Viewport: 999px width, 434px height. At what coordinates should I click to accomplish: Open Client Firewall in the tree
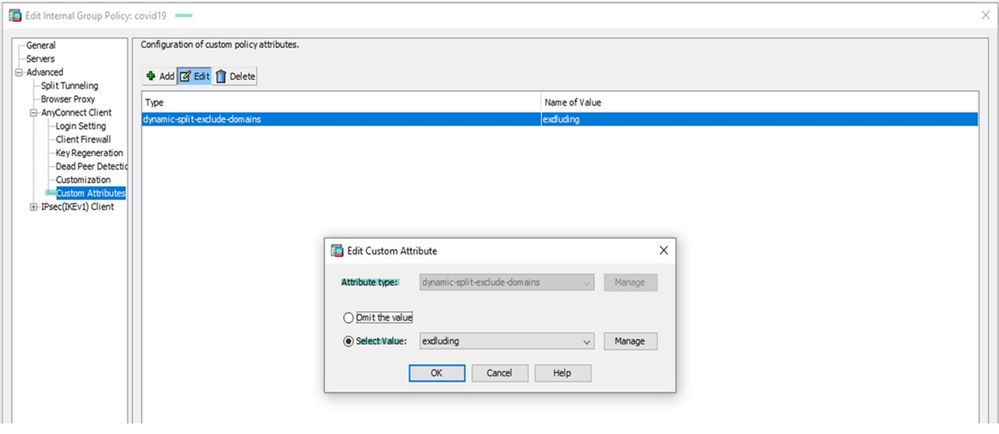[83, 139]
